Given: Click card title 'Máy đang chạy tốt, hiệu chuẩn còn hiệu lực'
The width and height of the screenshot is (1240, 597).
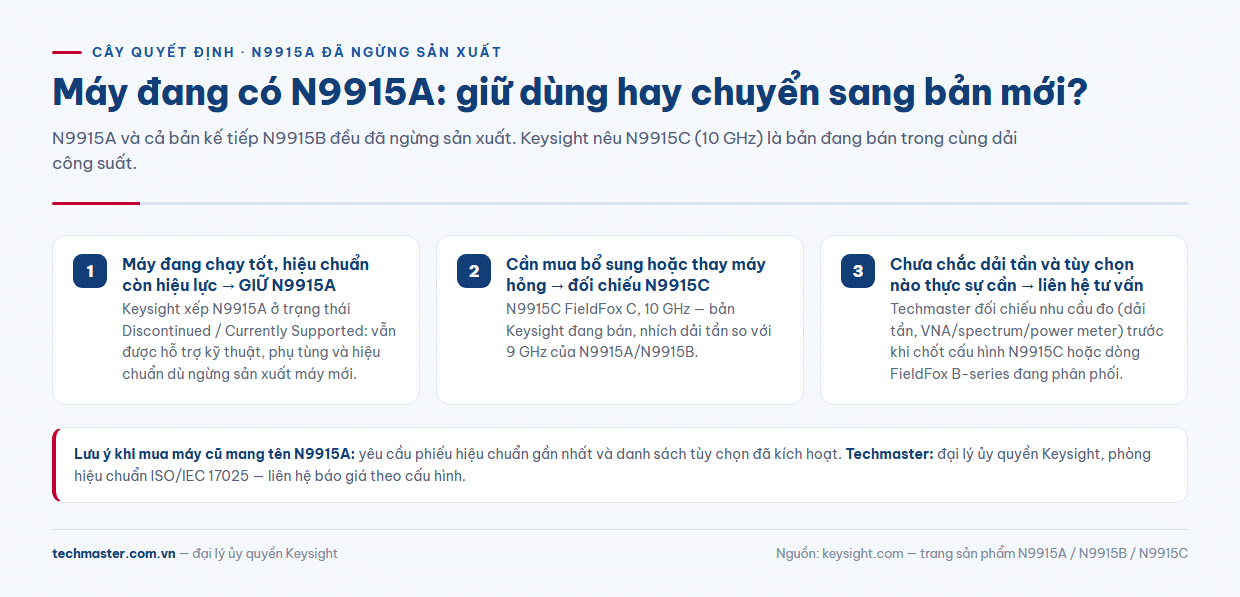Looking at the screenshot, I should 246,275.
